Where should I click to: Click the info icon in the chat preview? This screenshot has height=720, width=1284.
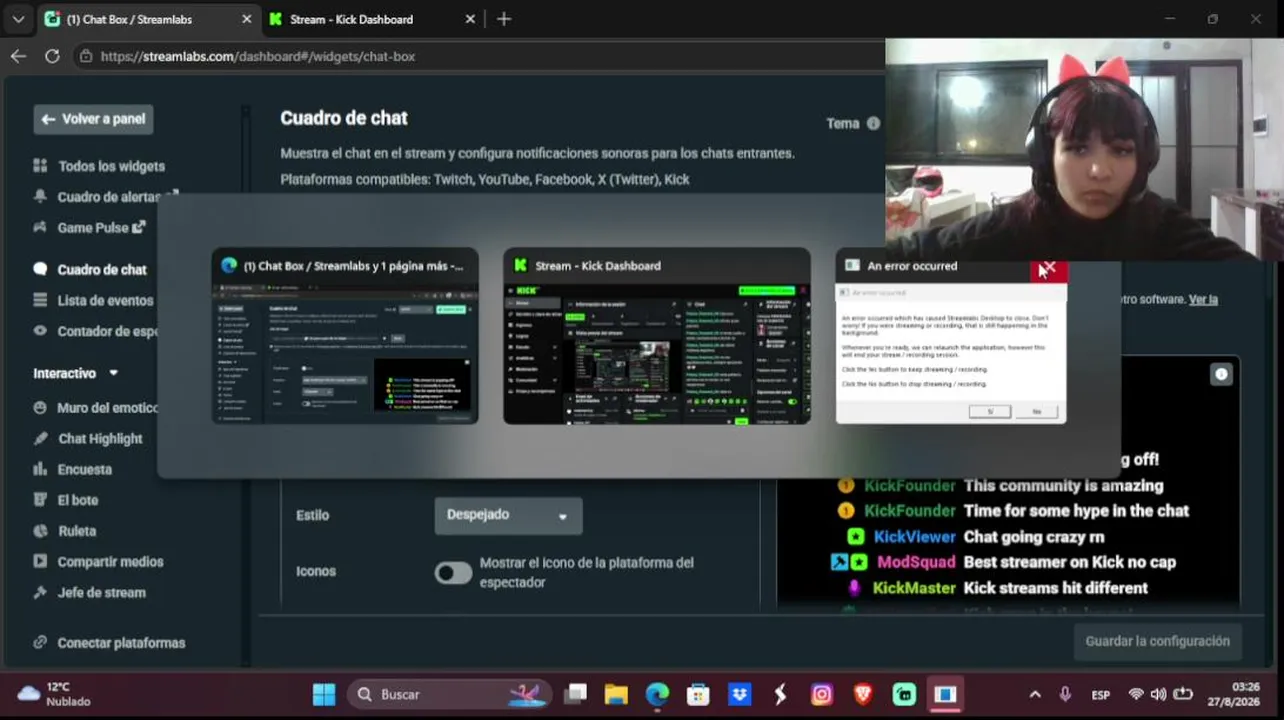click(x=1221, y=374)
